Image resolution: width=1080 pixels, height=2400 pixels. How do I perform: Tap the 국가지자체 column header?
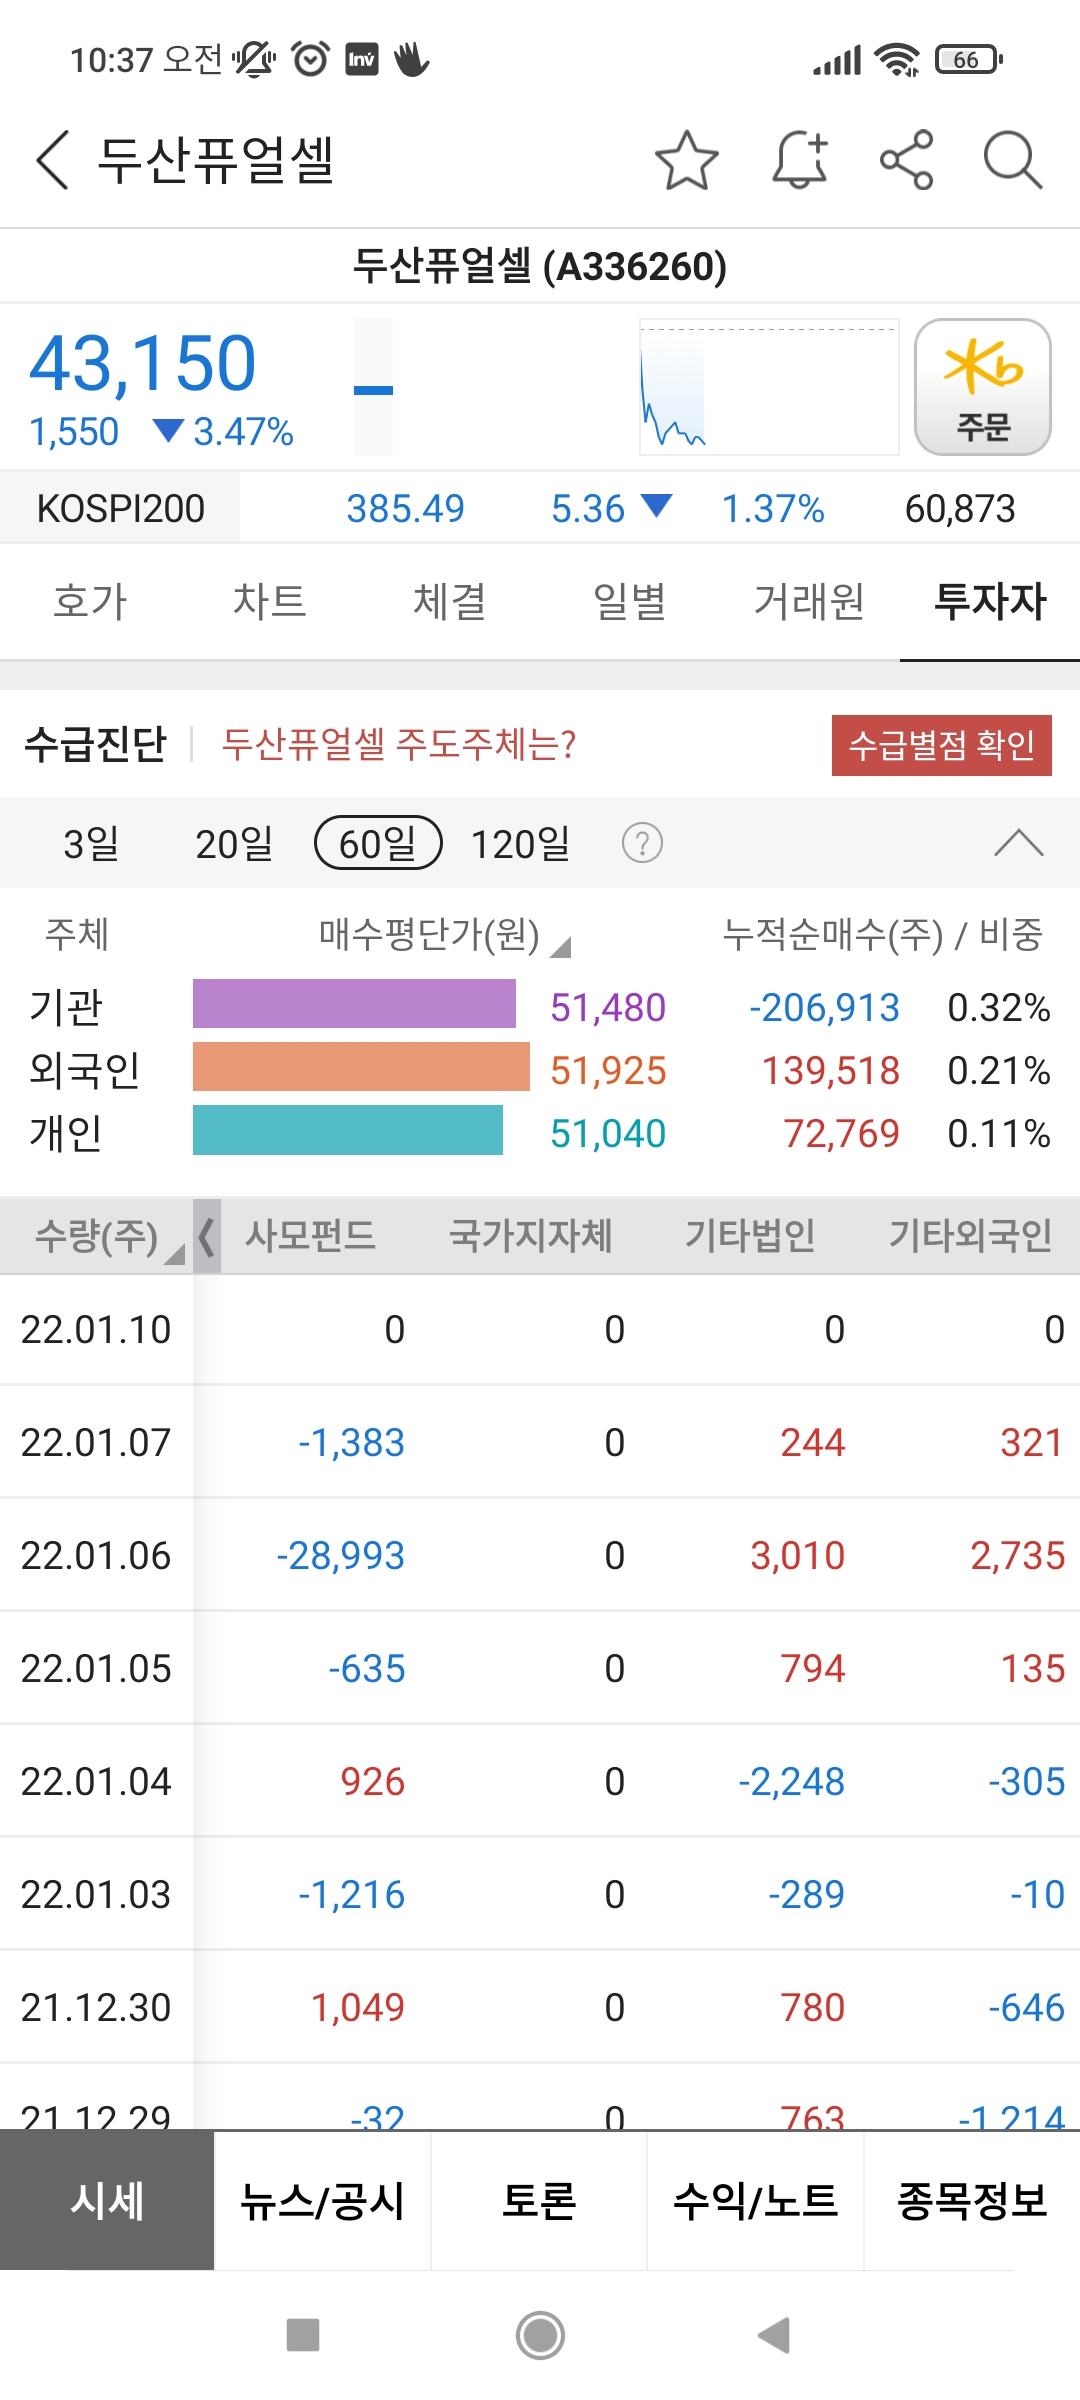click(x=530, y=1236)
